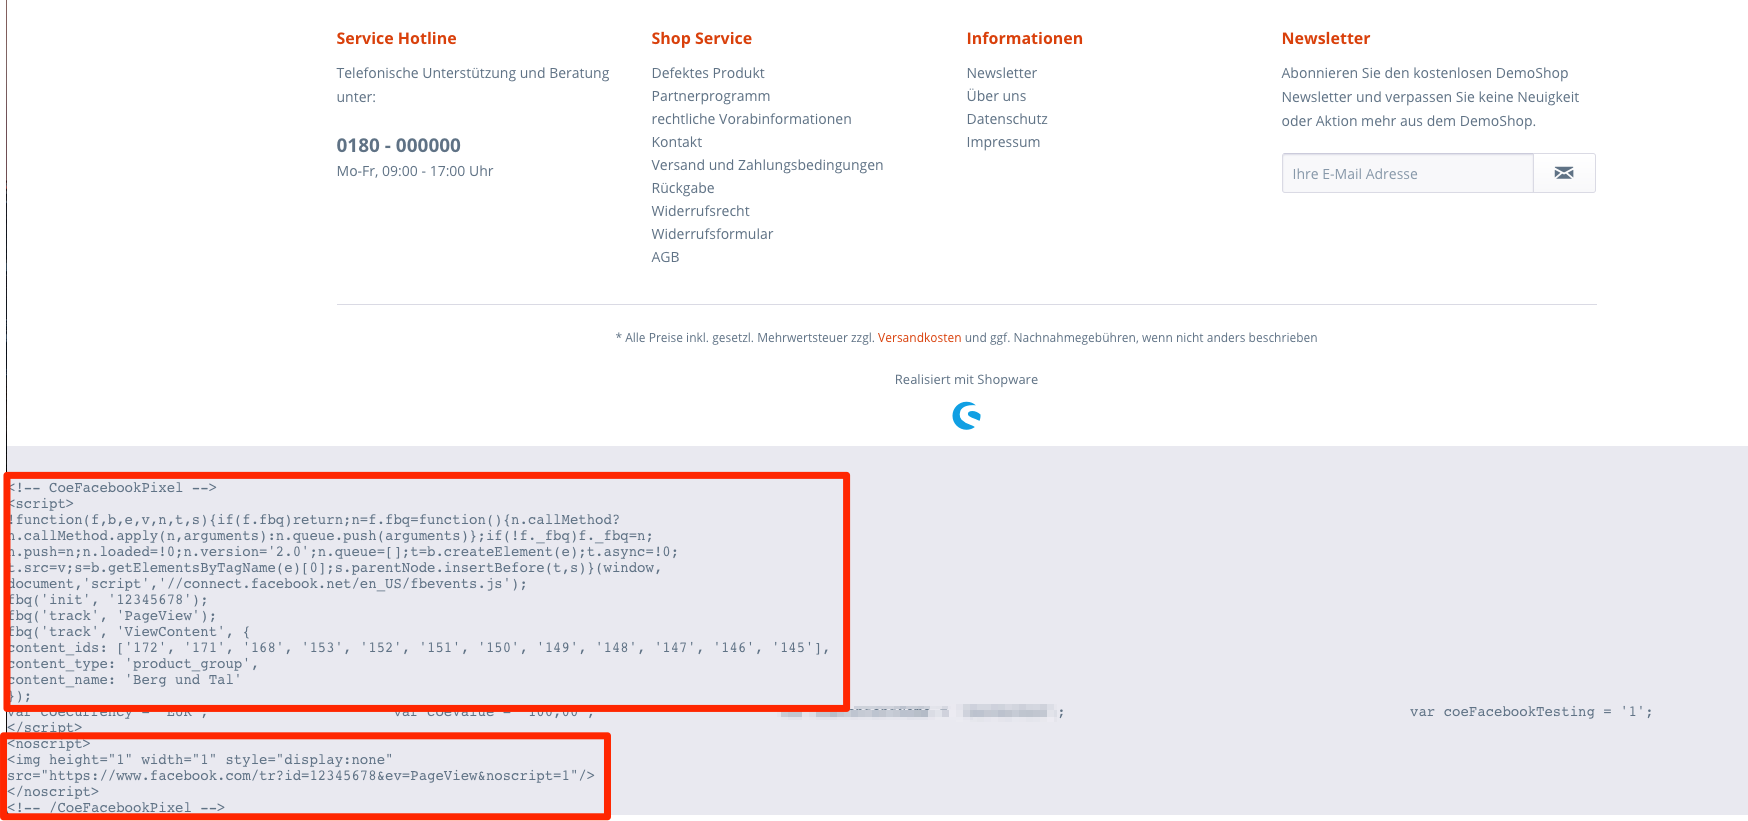
Task: Open the AGB link
Action: pyautogui.click(x=666, y=257)
